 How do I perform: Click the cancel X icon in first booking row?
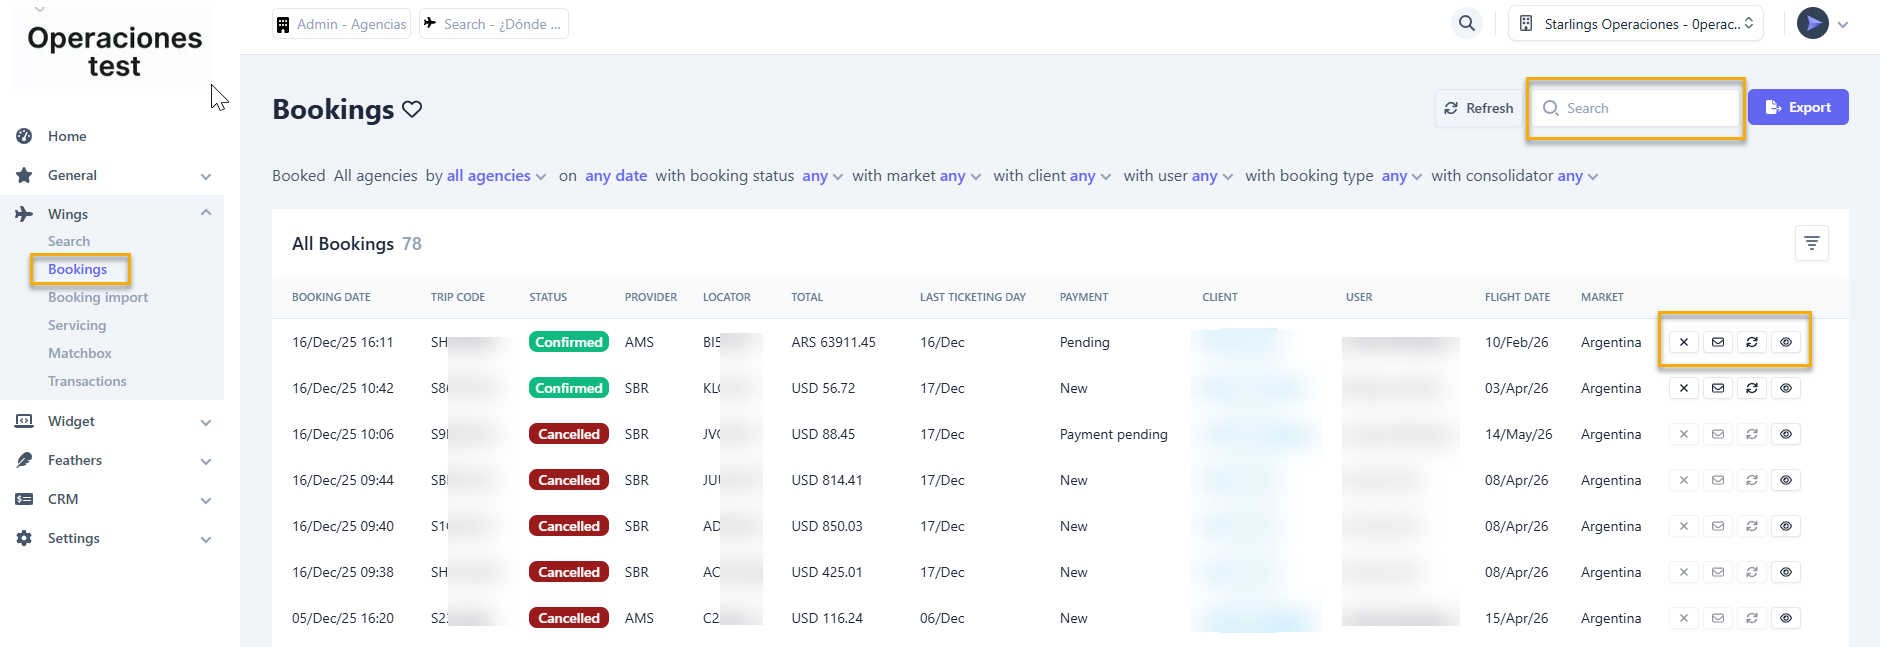click(1684, 342)
